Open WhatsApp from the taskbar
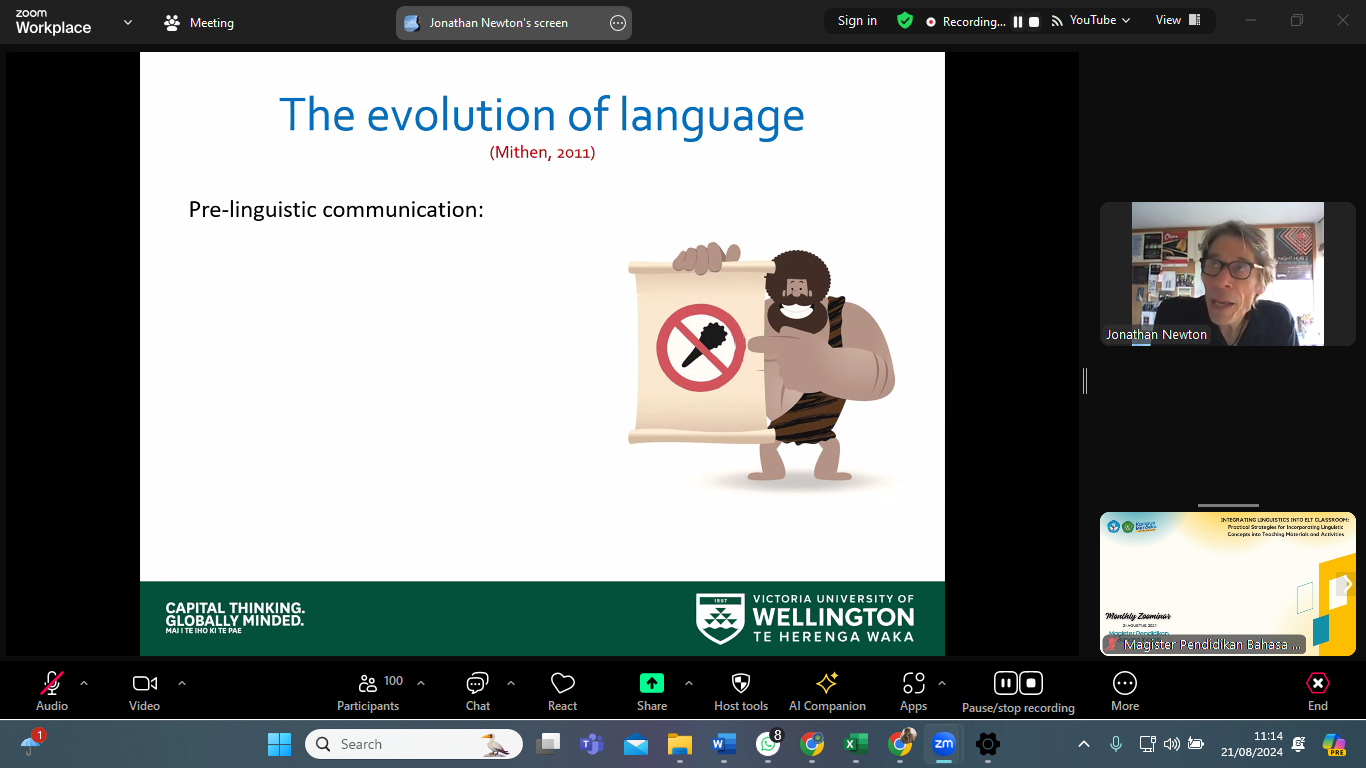This screenshot has width=1366, height=768. pyautogui.click(x=767, y=744)
